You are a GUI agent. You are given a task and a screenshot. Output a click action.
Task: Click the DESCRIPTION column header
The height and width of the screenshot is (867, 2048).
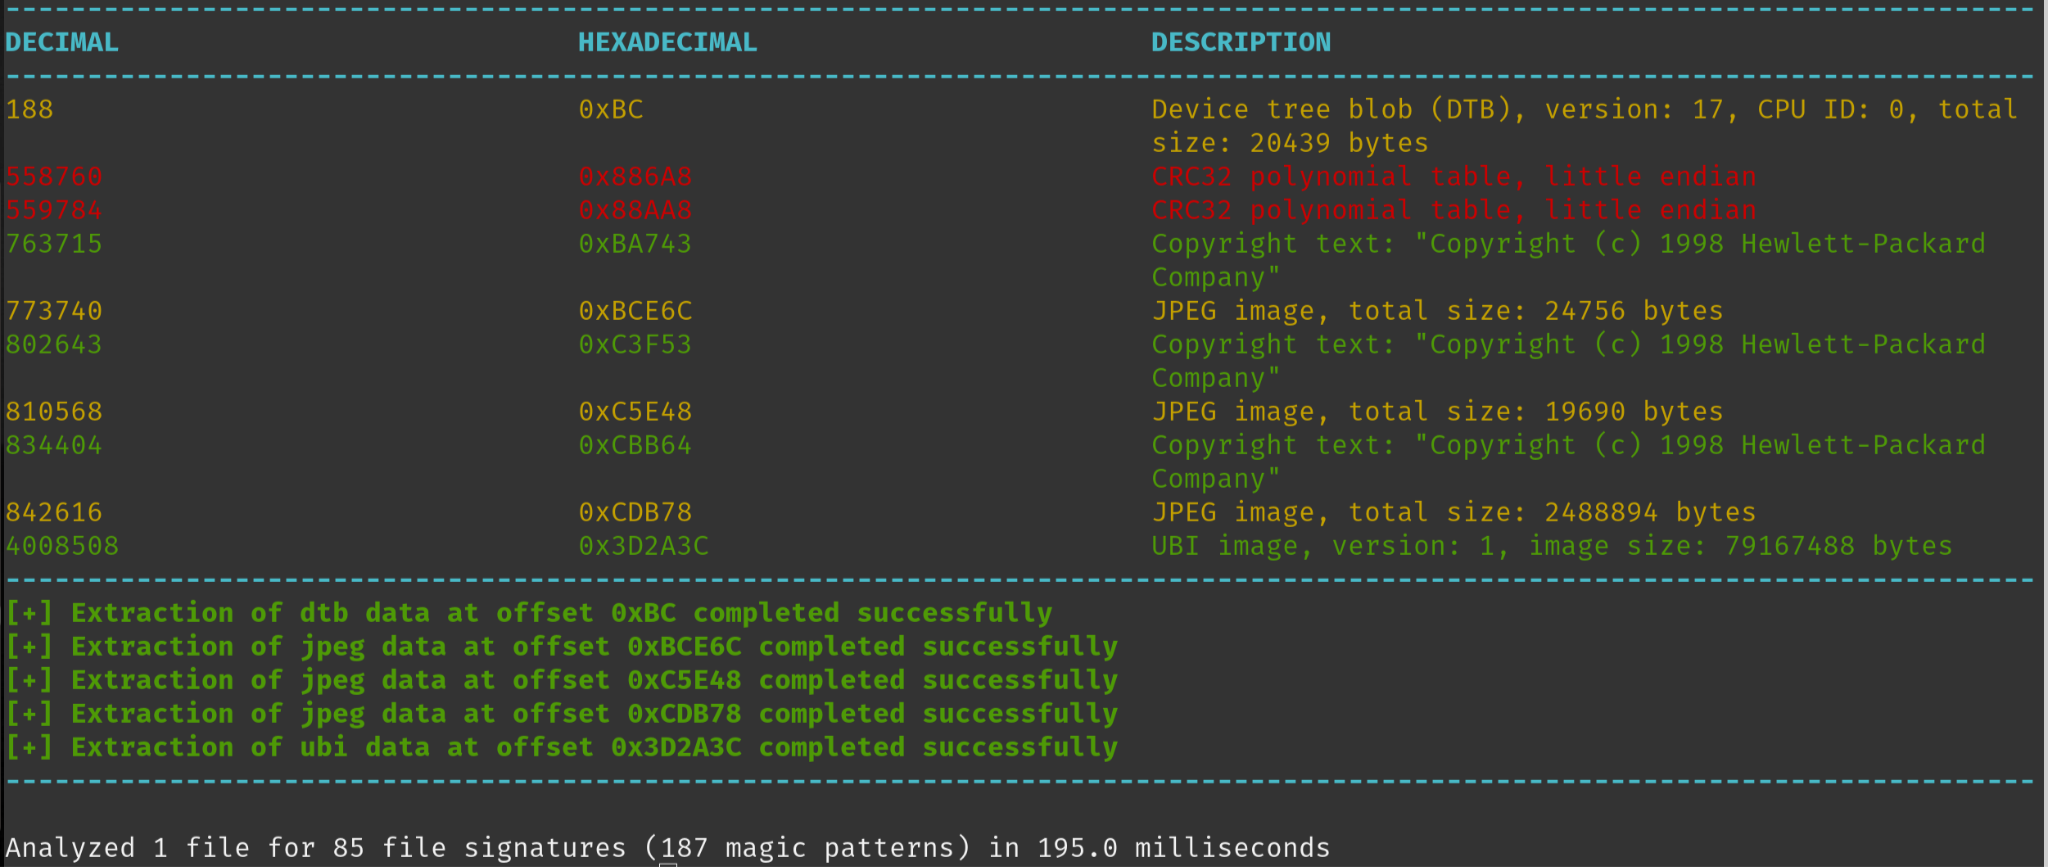(1241, 42)
